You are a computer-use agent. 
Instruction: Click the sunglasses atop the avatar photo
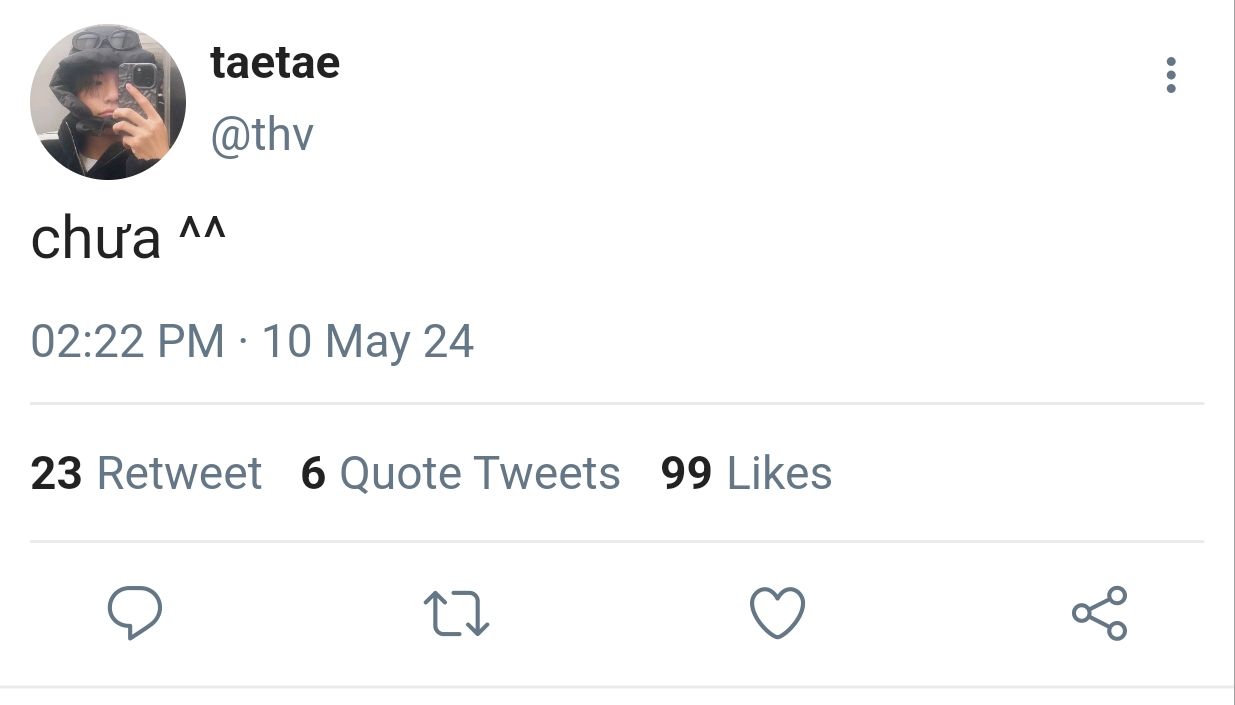pyautogui.click(x=105, y=42)
